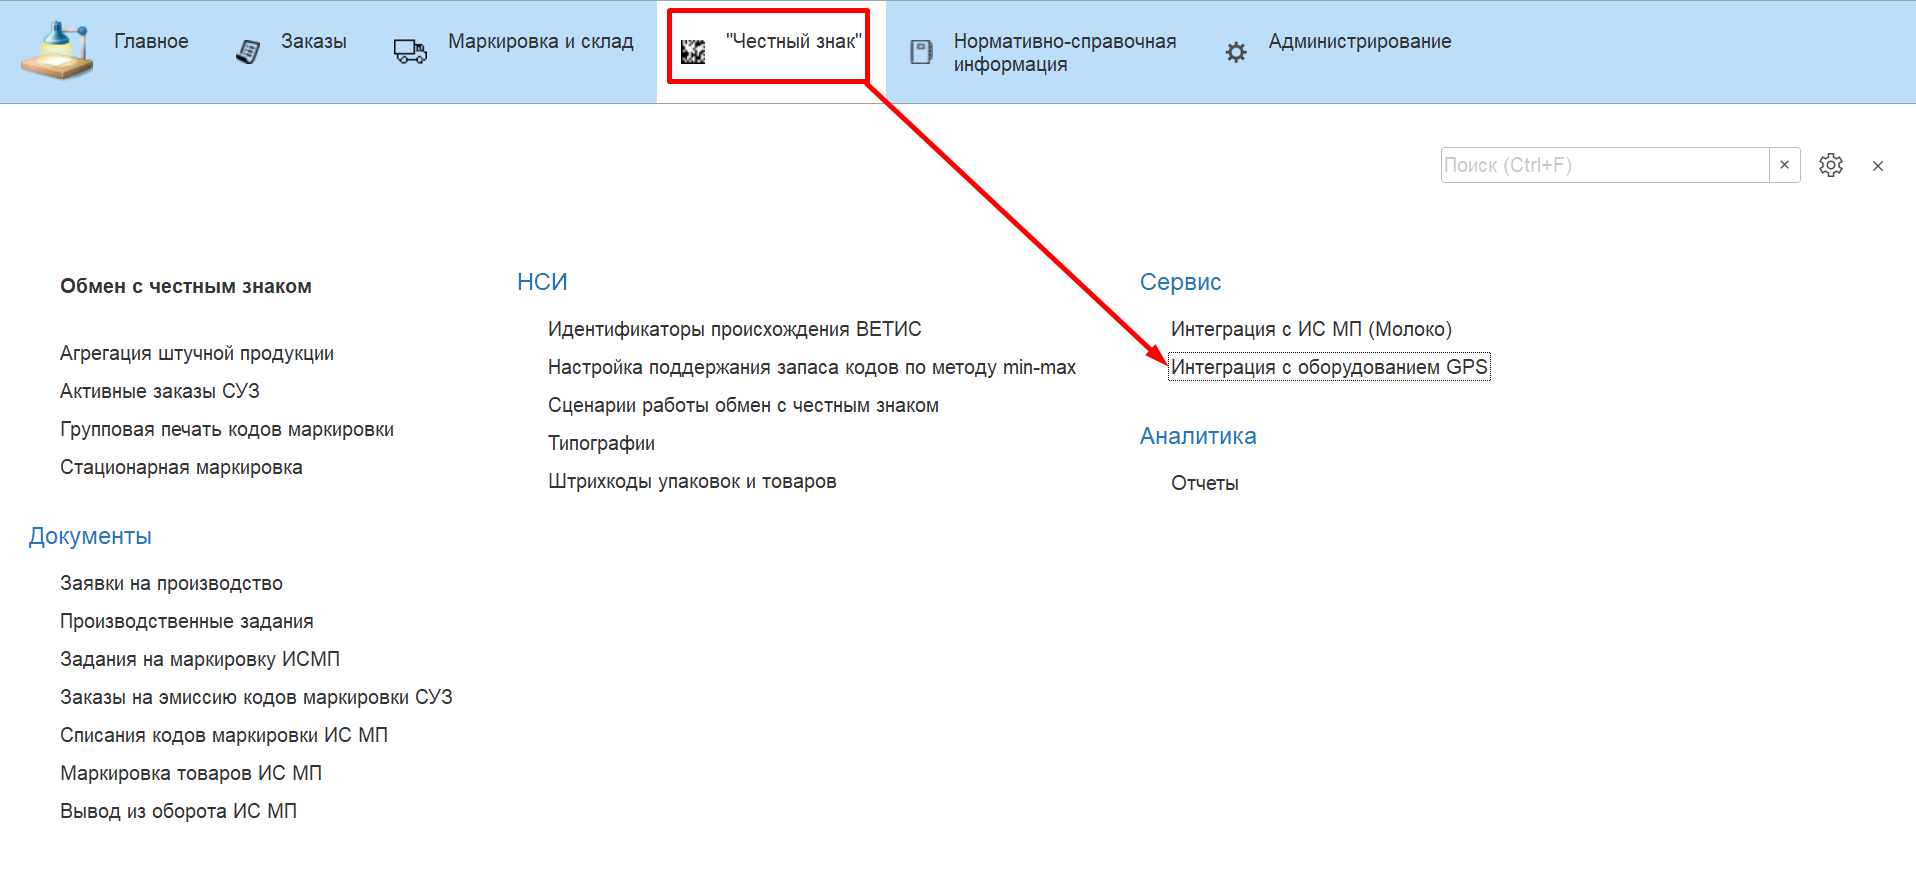Open Настройка поддержания запаса кодов по методу min-max
1916x880 pixels.
coord(812,367)
